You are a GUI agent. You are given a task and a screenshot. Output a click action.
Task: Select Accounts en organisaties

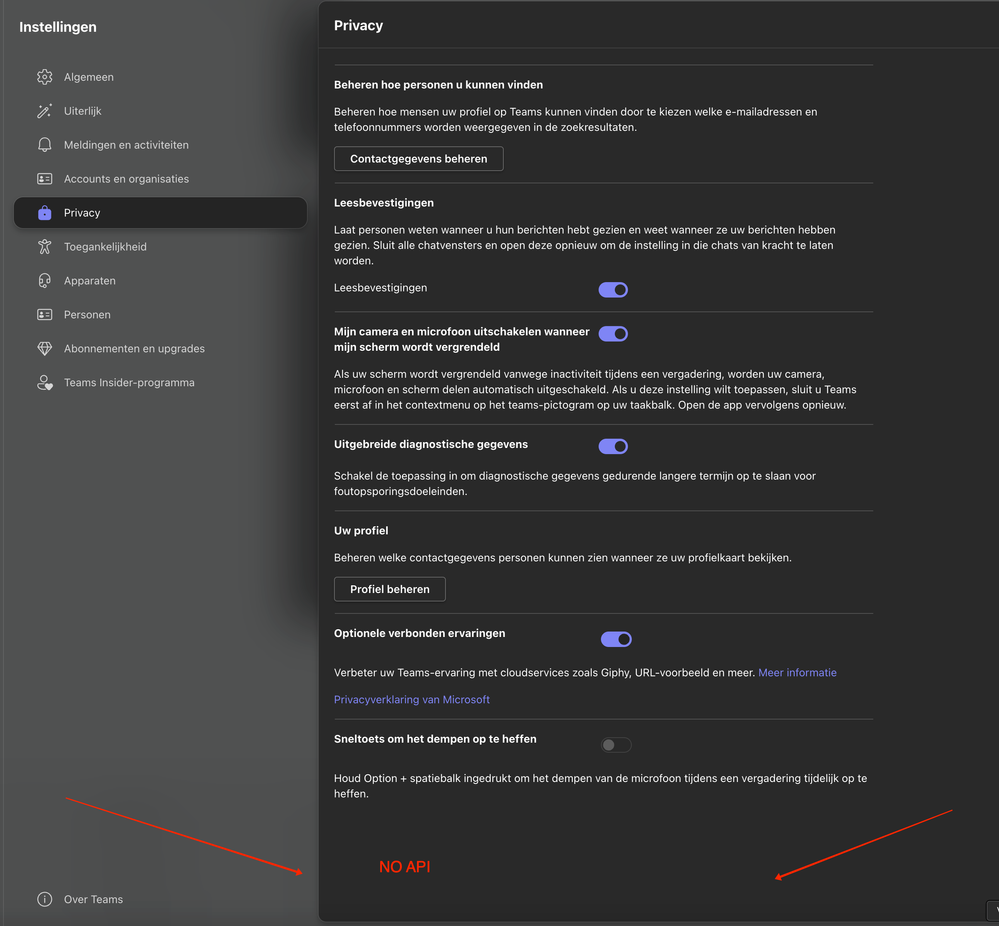160,179
